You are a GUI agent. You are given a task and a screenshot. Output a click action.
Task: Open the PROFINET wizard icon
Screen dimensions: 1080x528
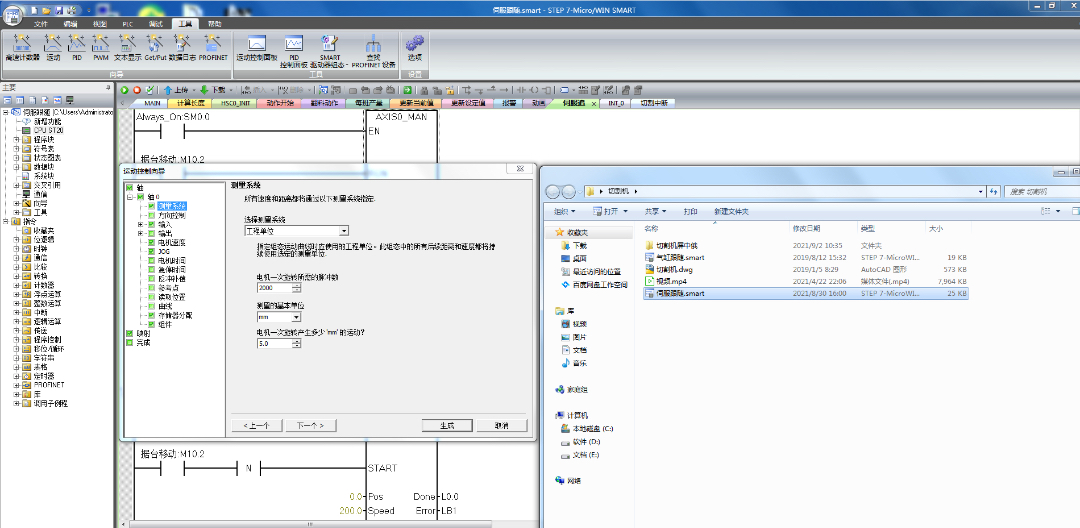pyautogui.click(x=214, y=46)
